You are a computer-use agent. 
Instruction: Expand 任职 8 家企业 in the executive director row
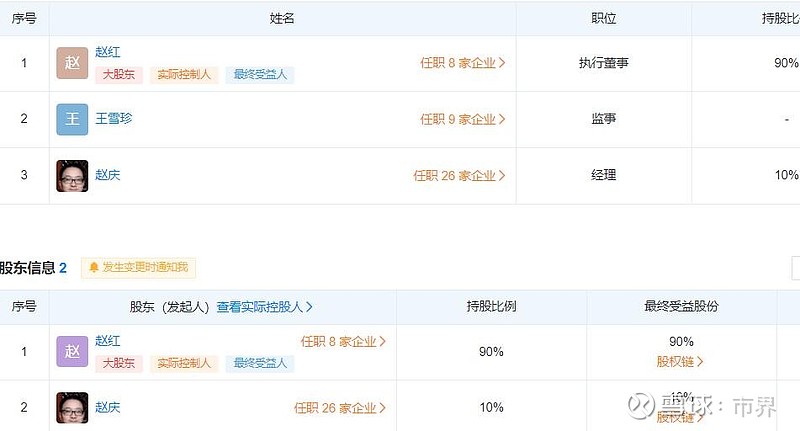(462, 63)
